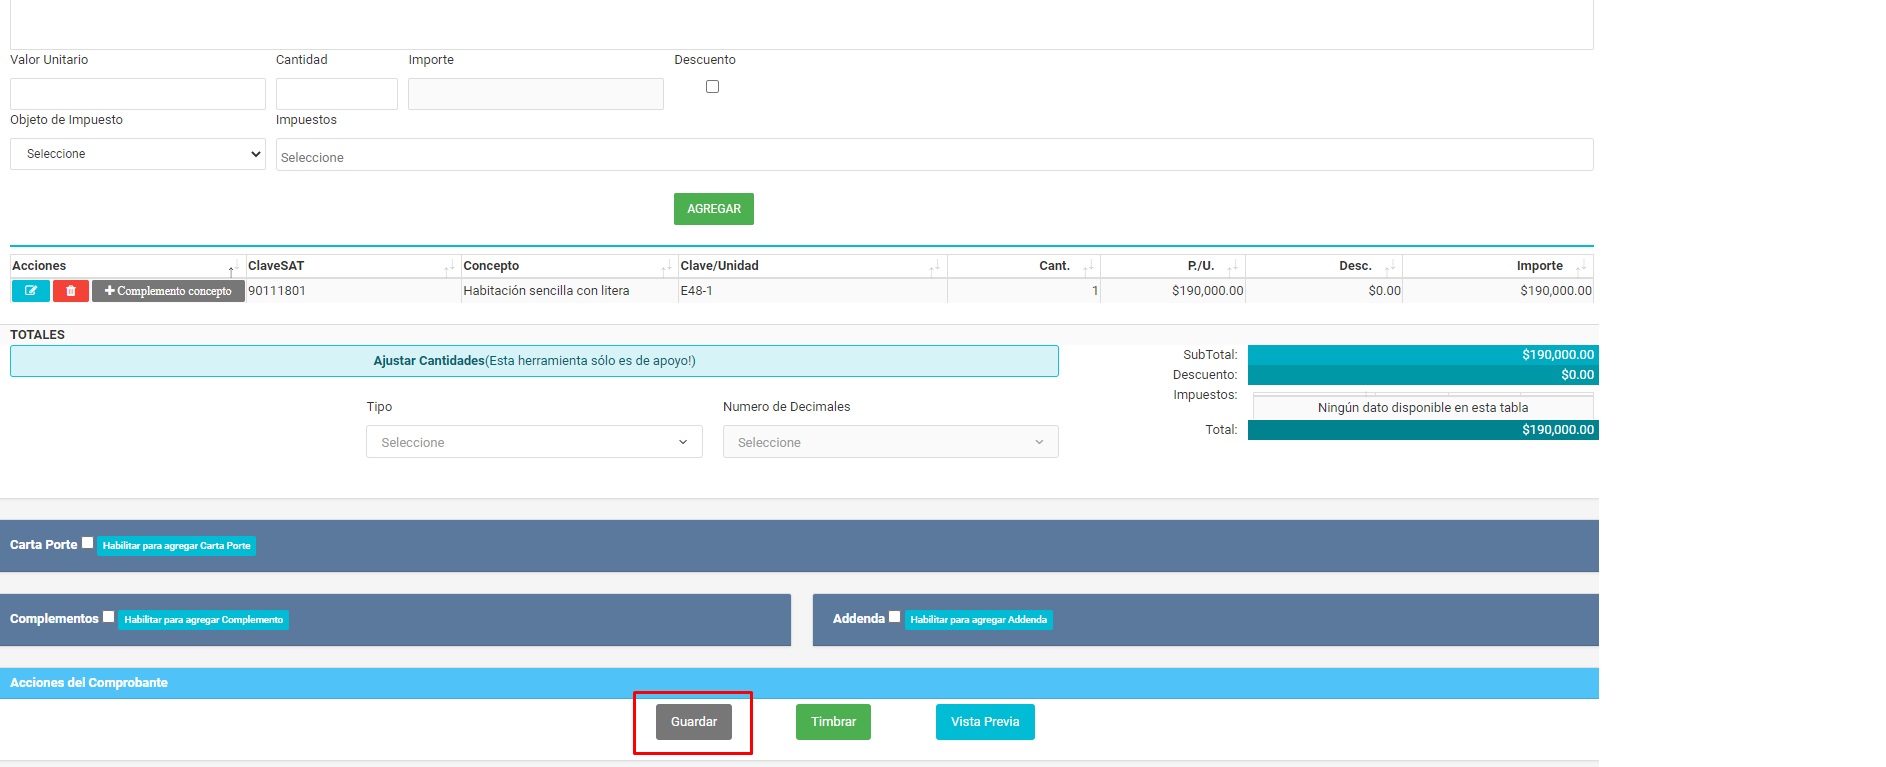Open the Impuestos selection field
Viewport: 1886px width, 767px height.
click(934, 155)
